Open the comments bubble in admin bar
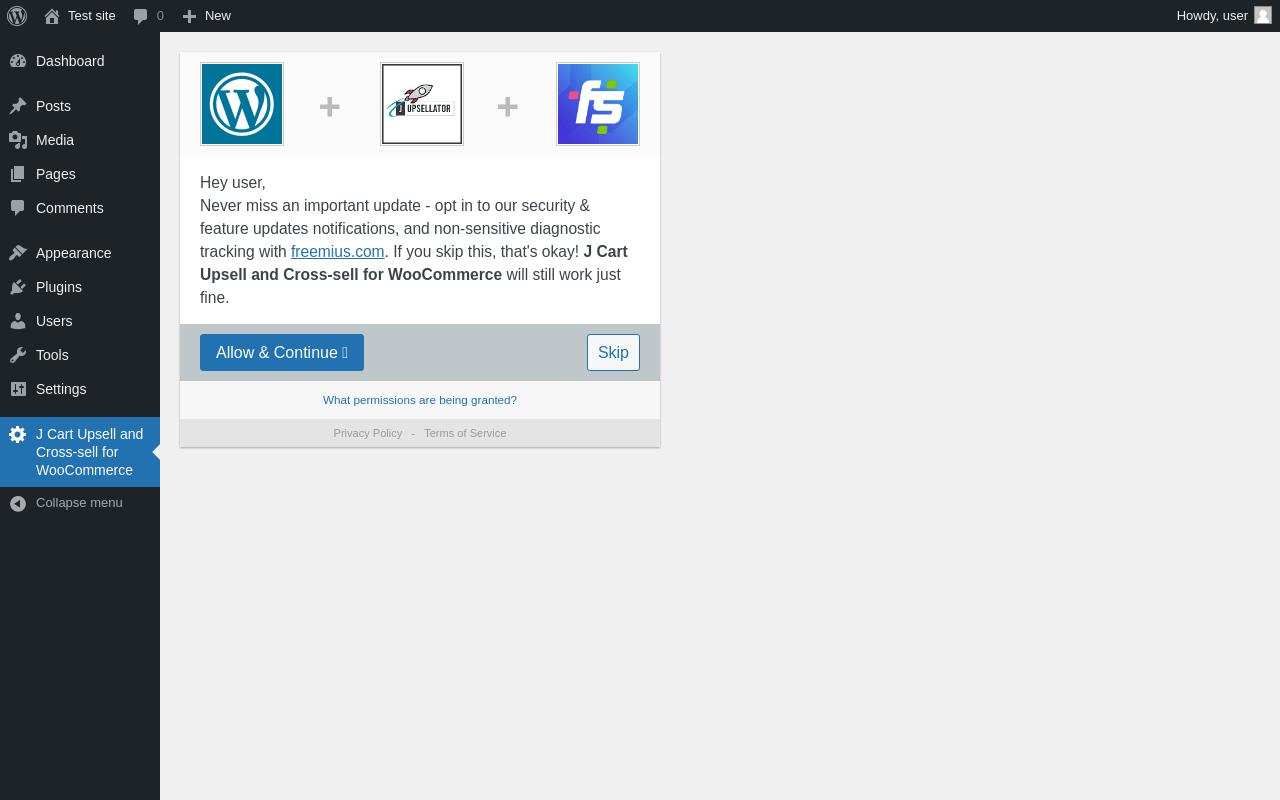 (x=140, y=16)
